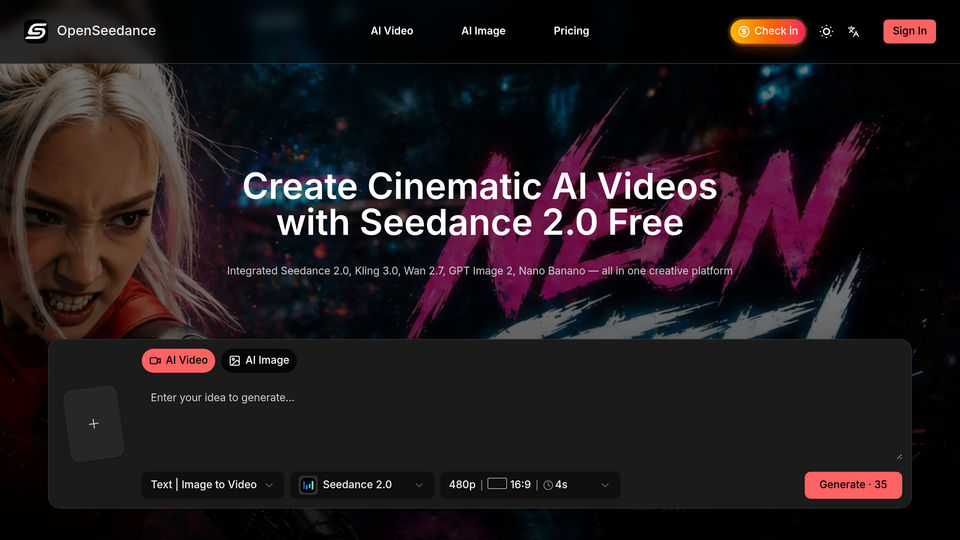
Task: Click the picture icon on AI Image tab
Action: (234, 361)
